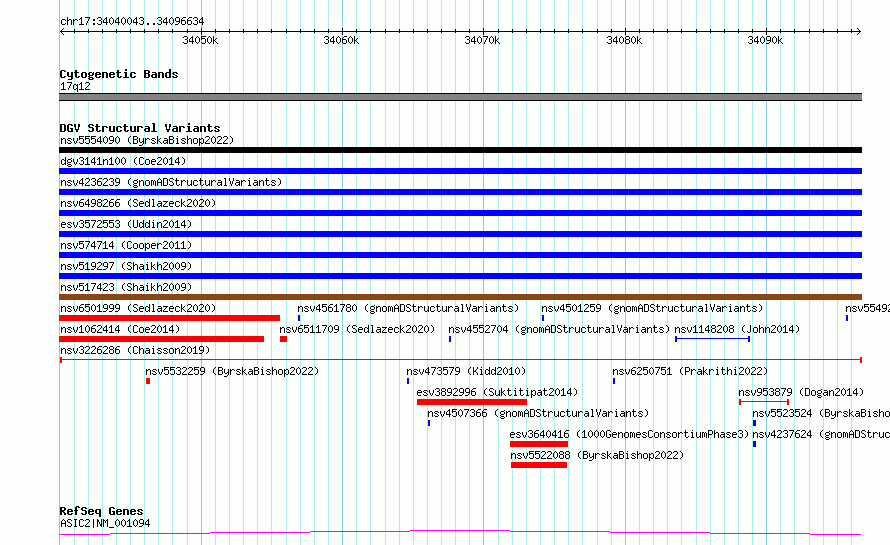Click the blue line under nsv1148208
The width and height of the screenshot is (890, 545).
tap(712, 339)
